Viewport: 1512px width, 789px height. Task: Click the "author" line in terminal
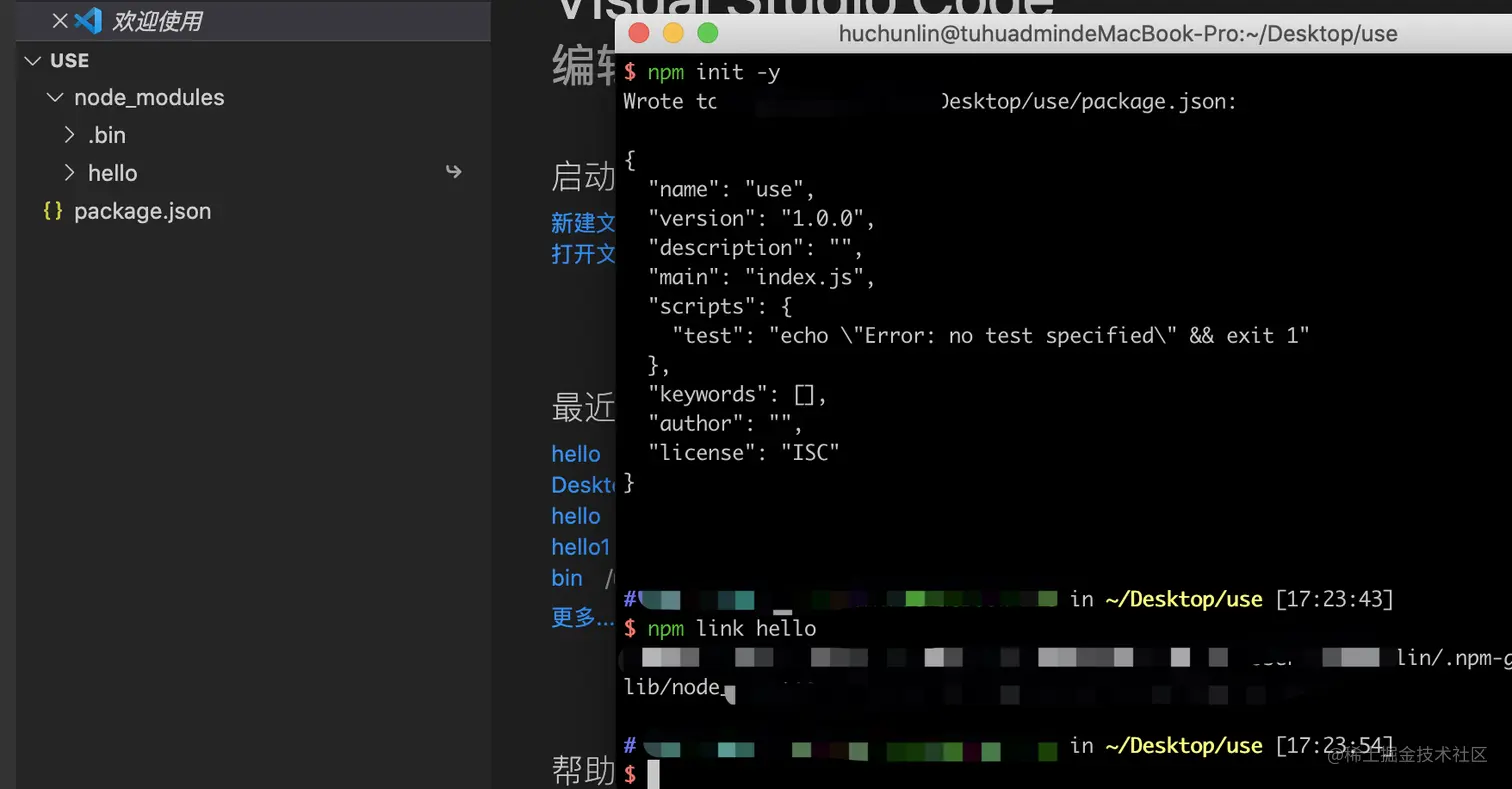click(726, 424)
